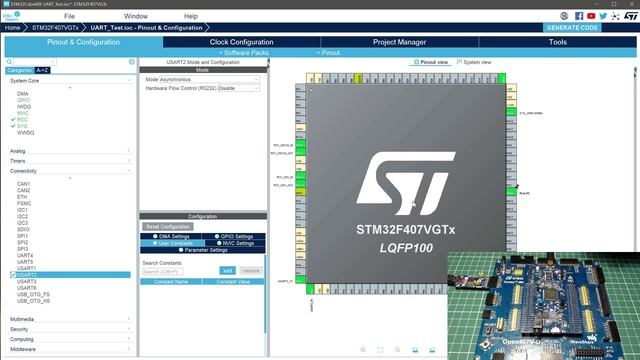Select USB_OTG_FS peripheral
Viewport: 640px width, 360px height.
[33, 294]
